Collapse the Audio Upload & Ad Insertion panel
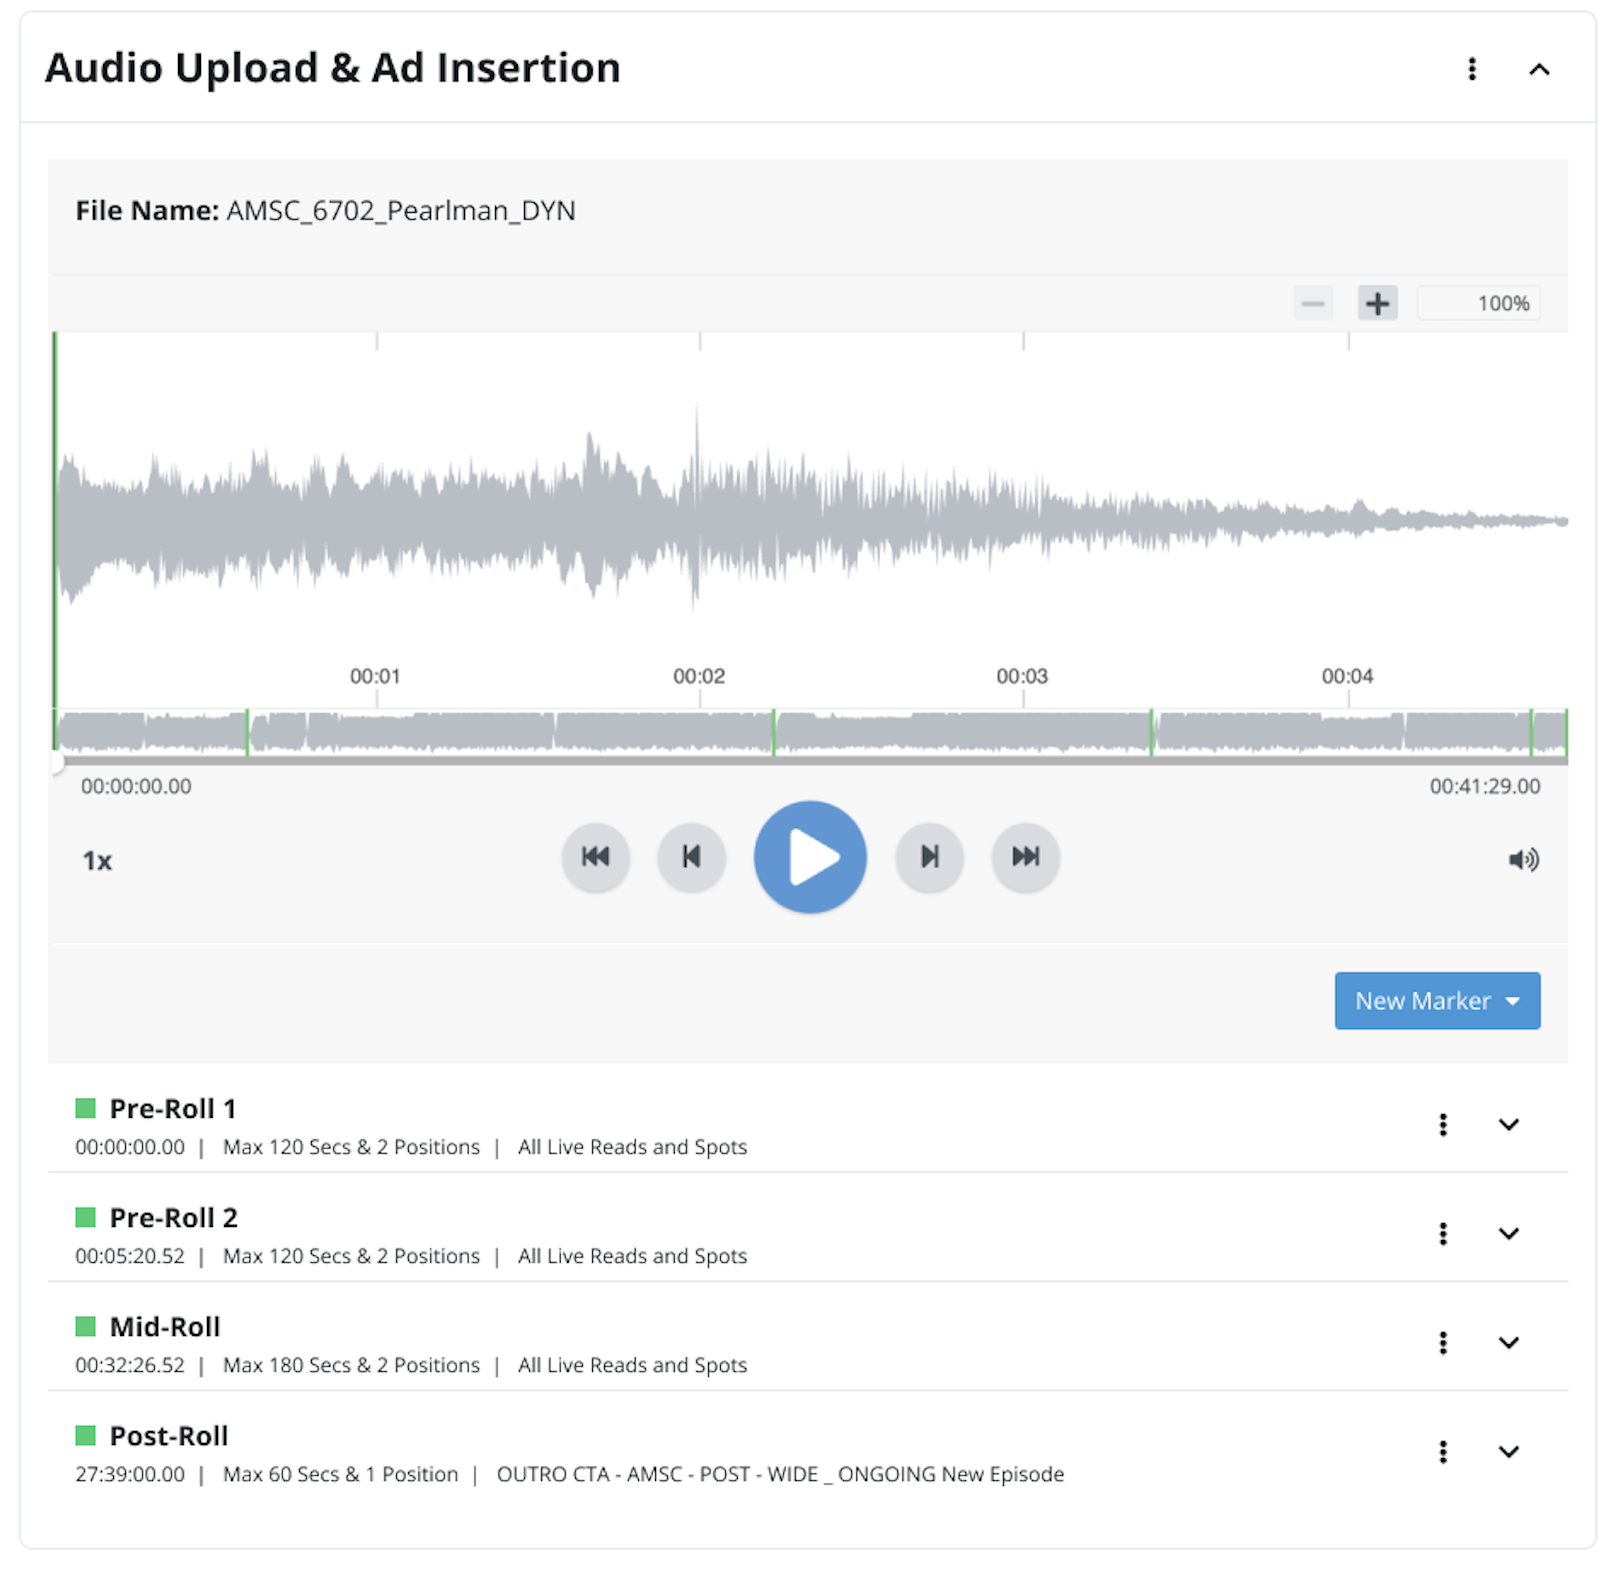This screenshot has height=1570, width=1614. (1539, 69)
